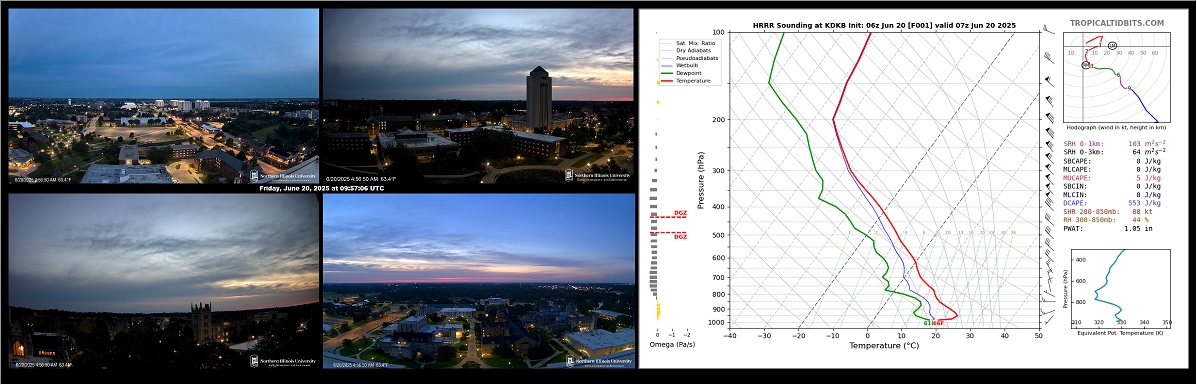Click the SRH 0-1km value readout
This screenshot has height=385, width=1197.
(x=1115, y=144)
